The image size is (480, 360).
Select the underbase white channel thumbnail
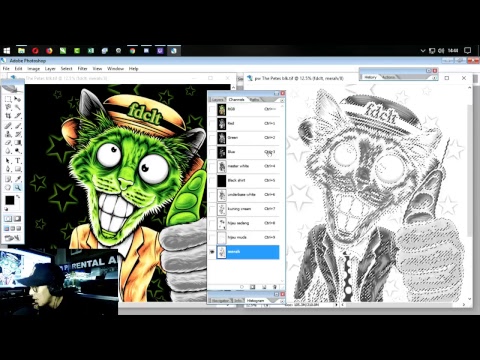point(222,195)
